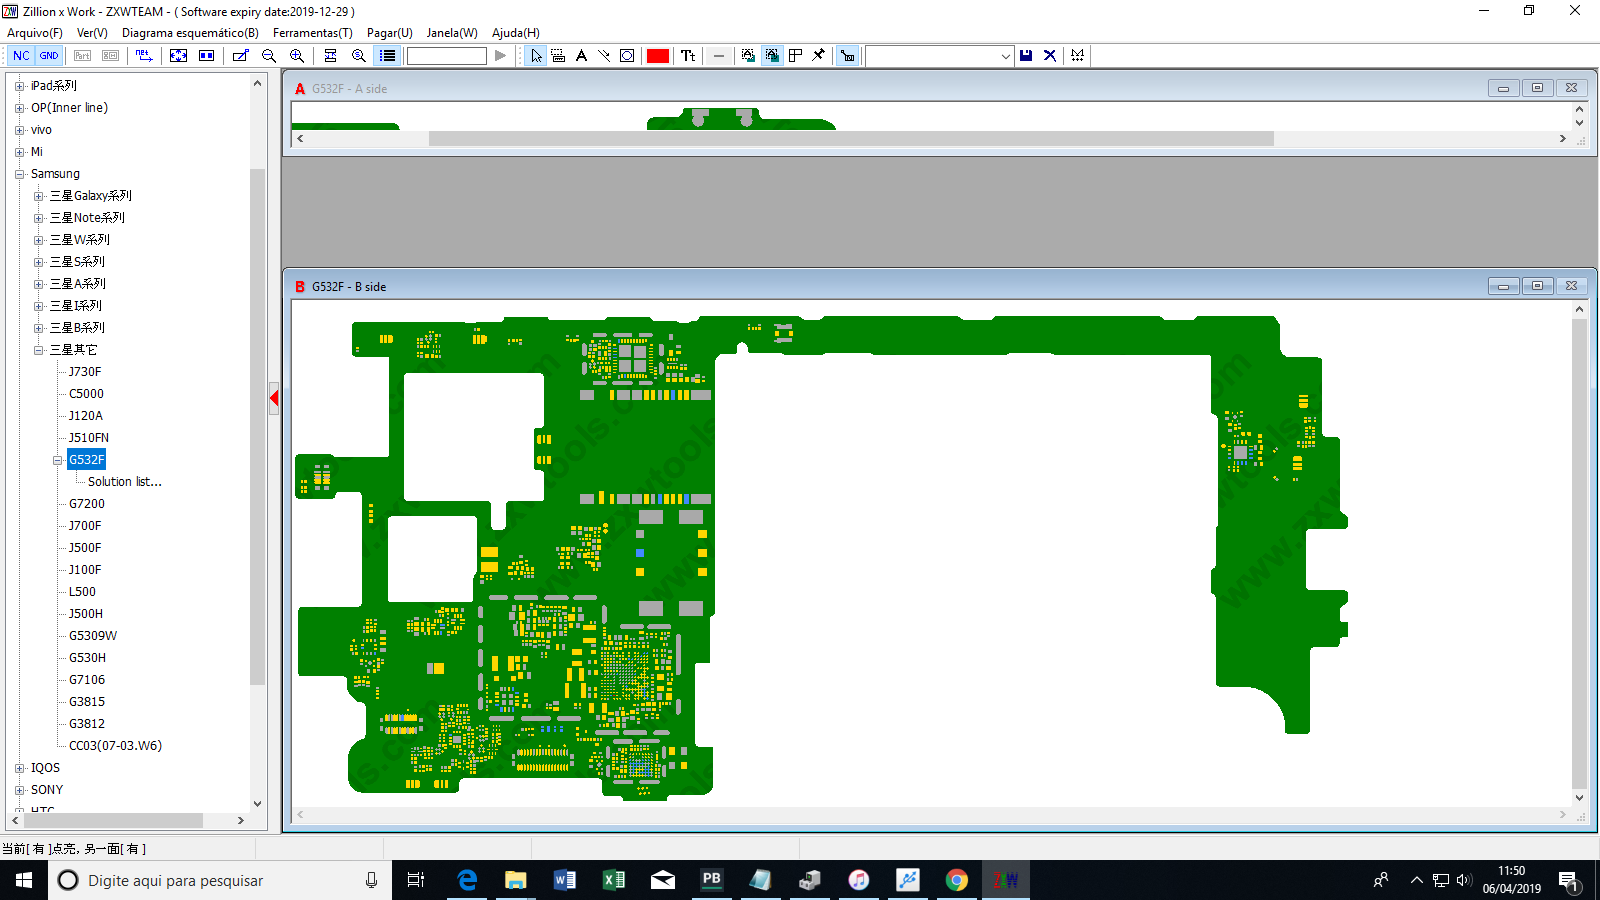
Task: Select the circle-in-square shape tool
Action: pos(627,56)
